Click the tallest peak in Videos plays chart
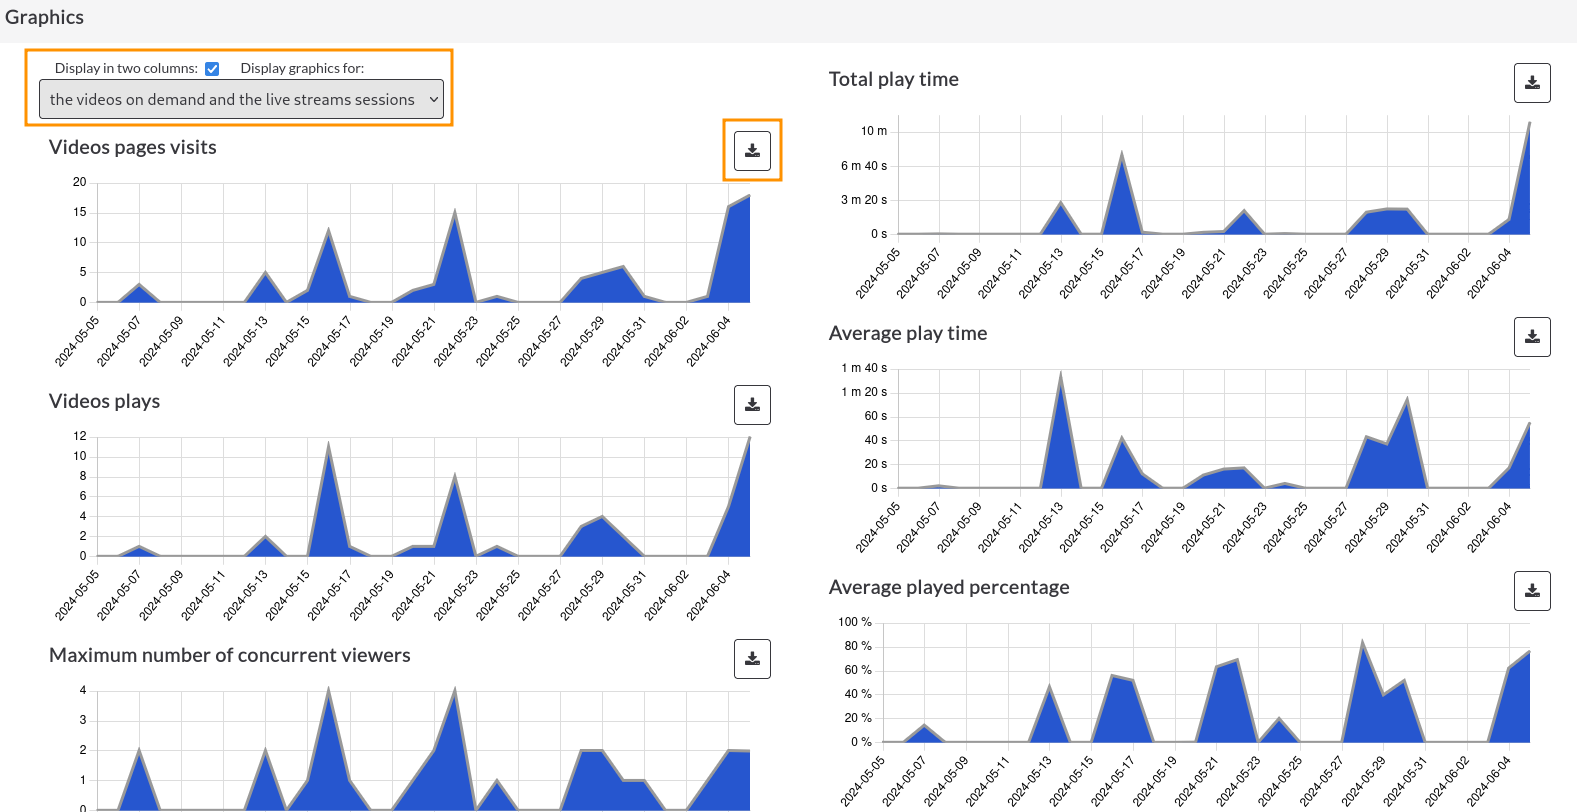The height and width of the screenshot is (812, 1577). pyautogui.click(x=749, y=438)
